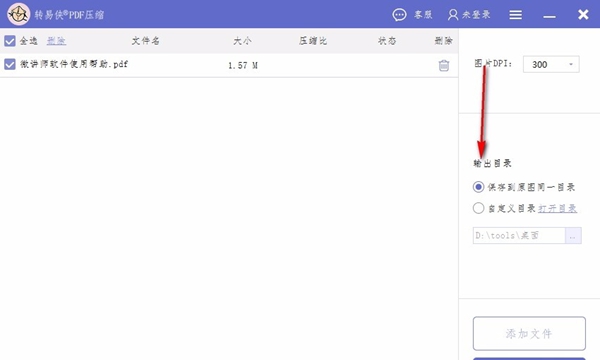600x360 pixels.
Task: Click the file size 1.57 M
Action: 243,65
